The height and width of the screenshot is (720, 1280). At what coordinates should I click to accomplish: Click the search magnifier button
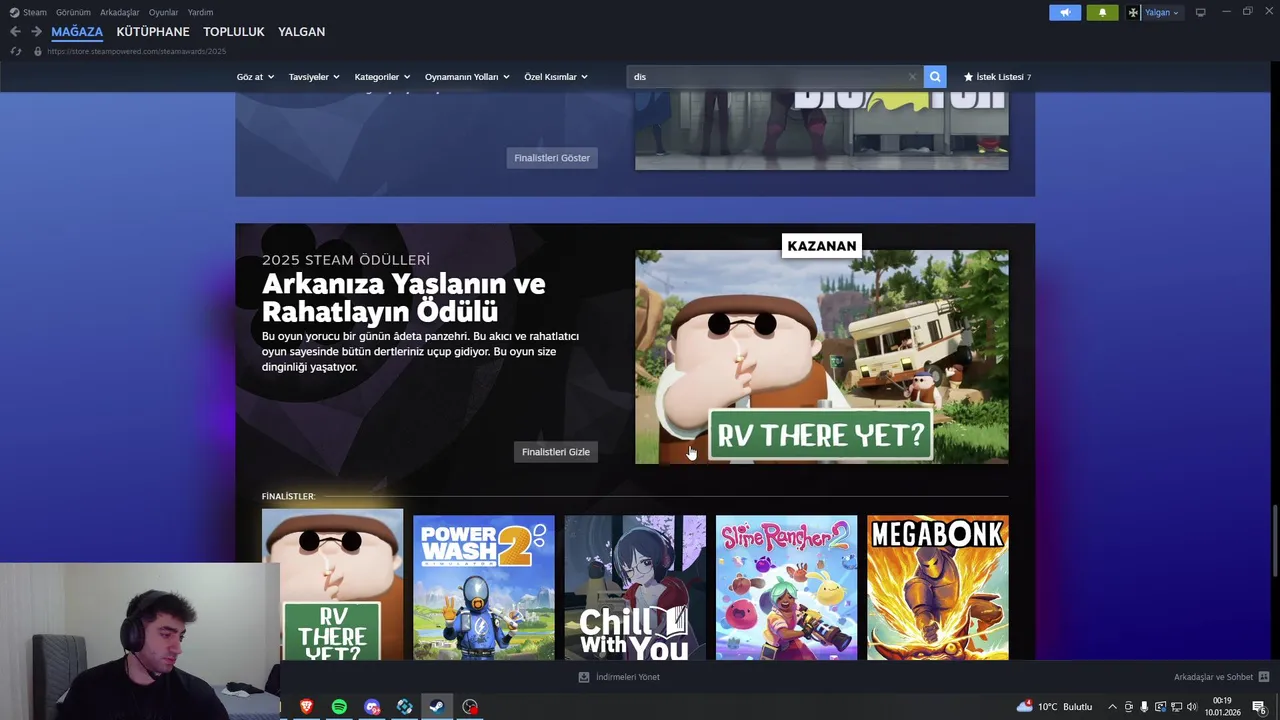[935, 77]
